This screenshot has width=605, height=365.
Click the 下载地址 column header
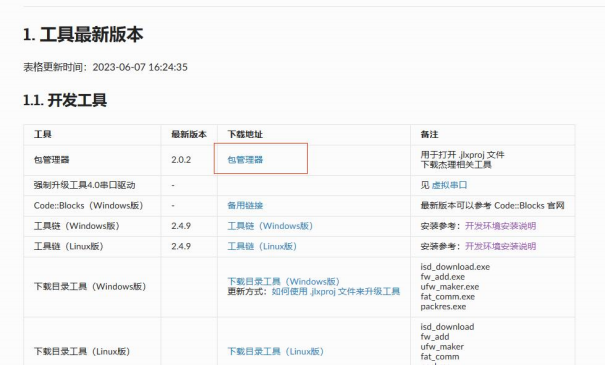pyautogui.click(x=245, y=135)
